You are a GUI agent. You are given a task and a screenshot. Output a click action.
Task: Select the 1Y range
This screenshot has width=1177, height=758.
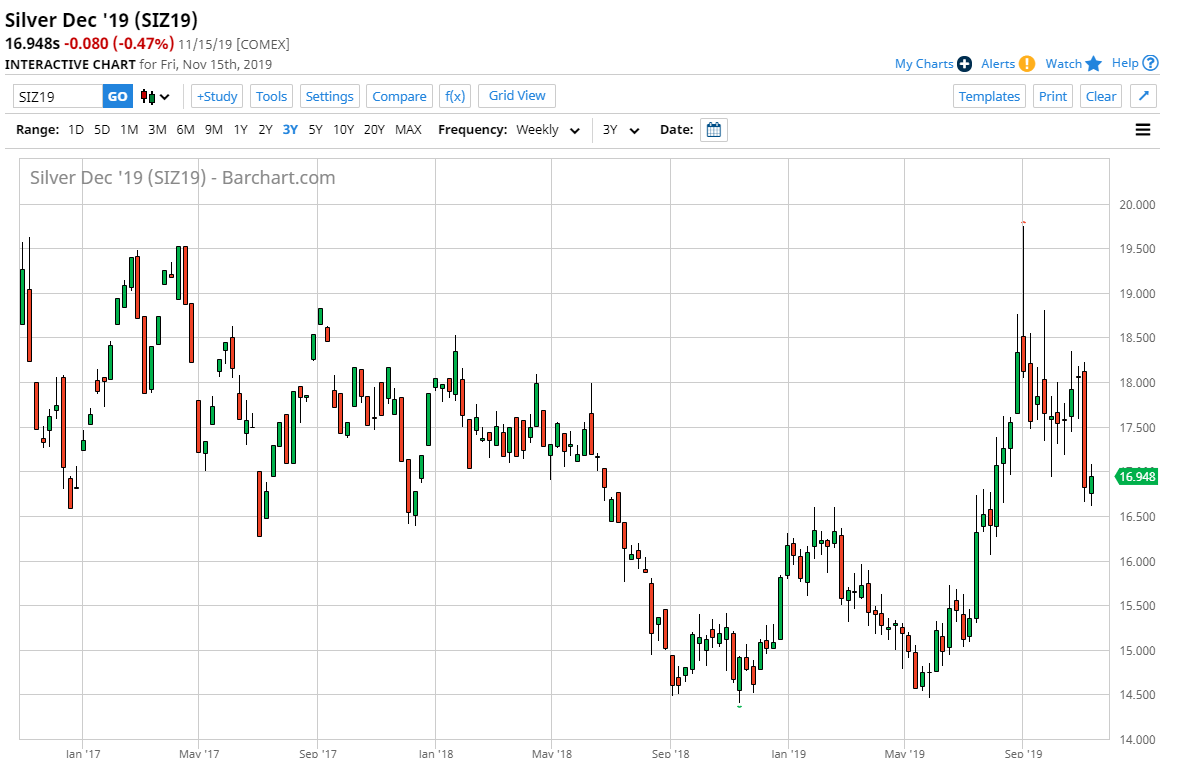[240, 130]
